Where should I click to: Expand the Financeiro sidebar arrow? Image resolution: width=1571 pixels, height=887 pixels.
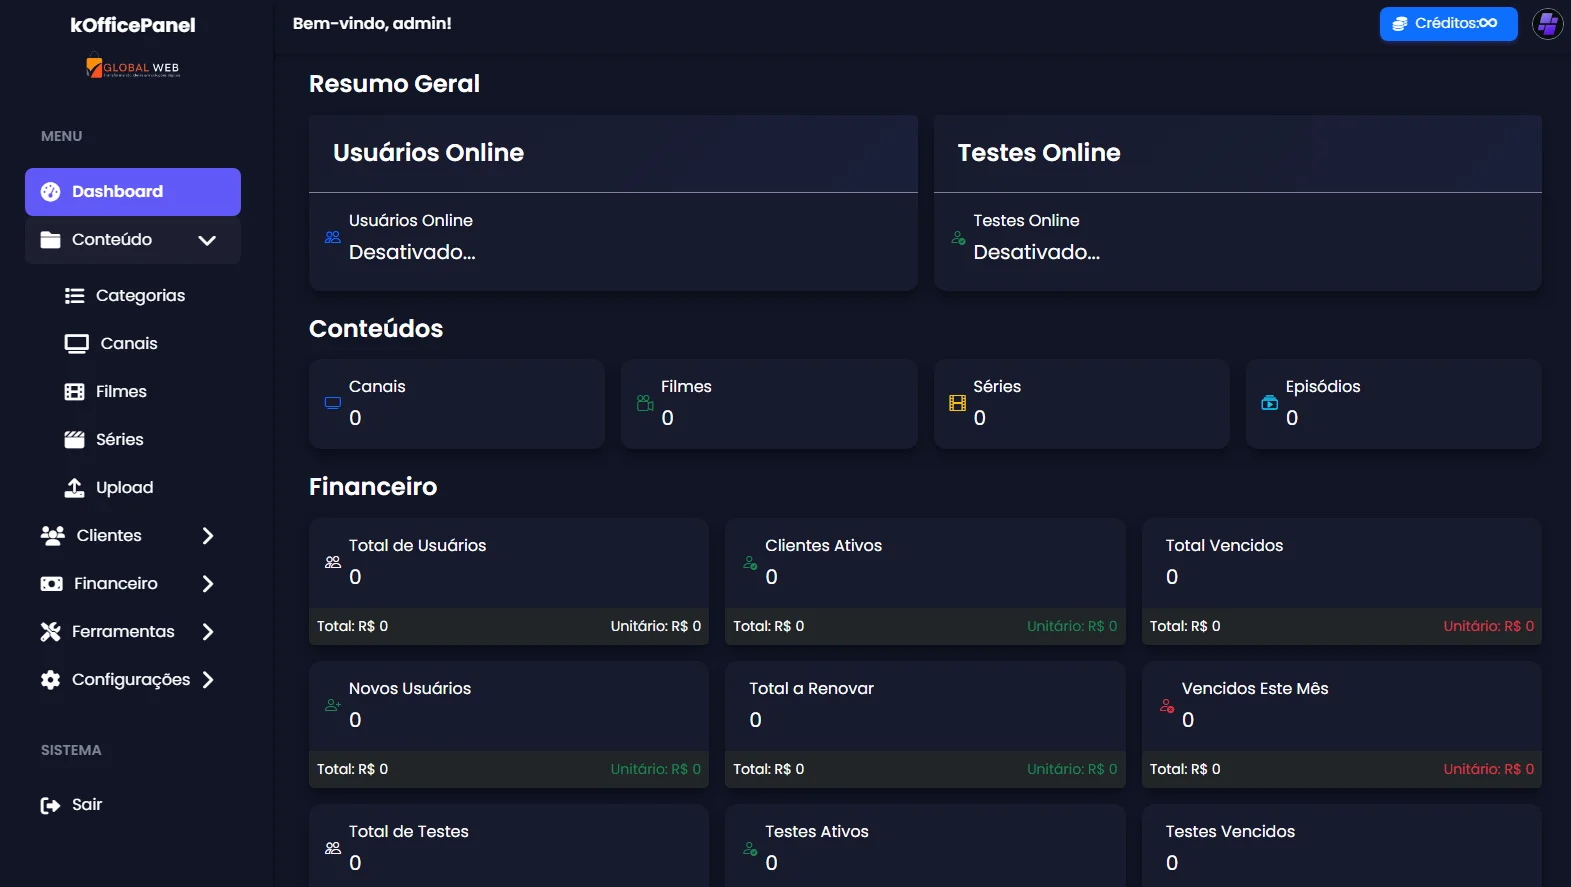click(207, 584)
